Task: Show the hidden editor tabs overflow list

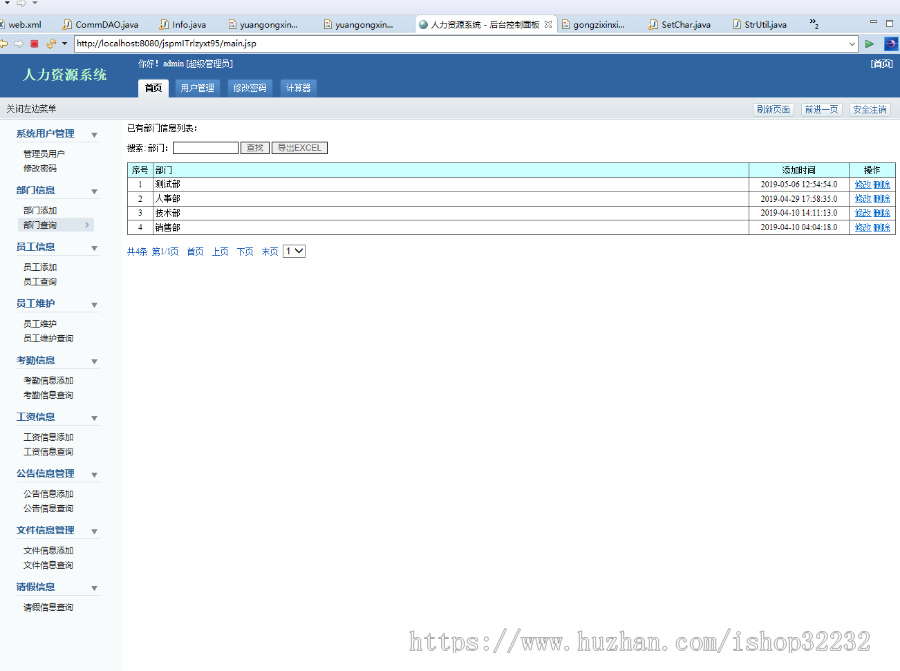Action: coord(814,24)
